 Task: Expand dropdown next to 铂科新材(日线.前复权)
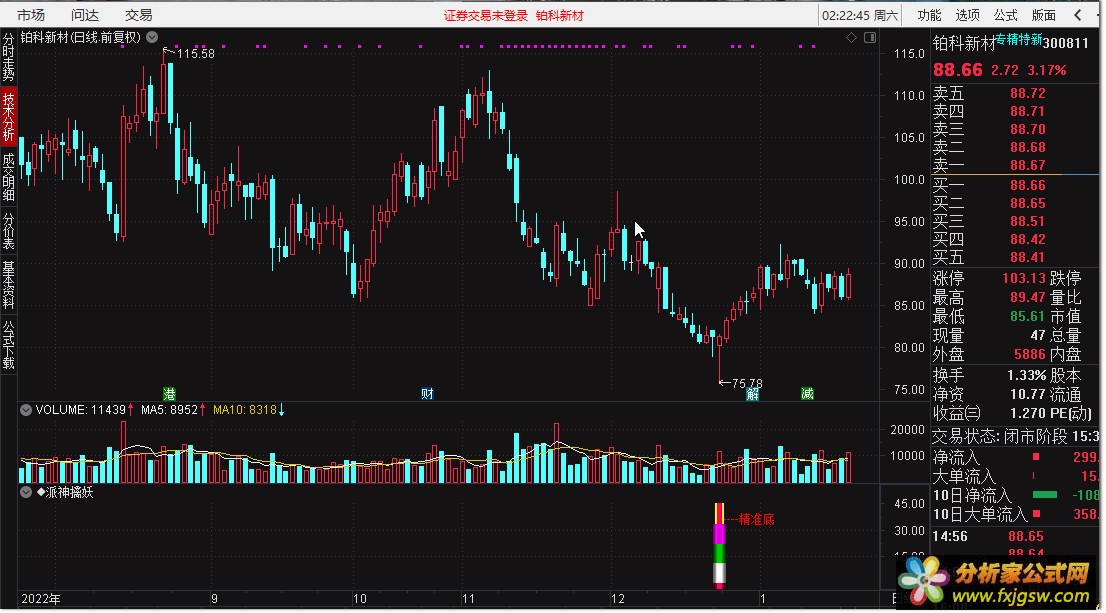[152, 37]
